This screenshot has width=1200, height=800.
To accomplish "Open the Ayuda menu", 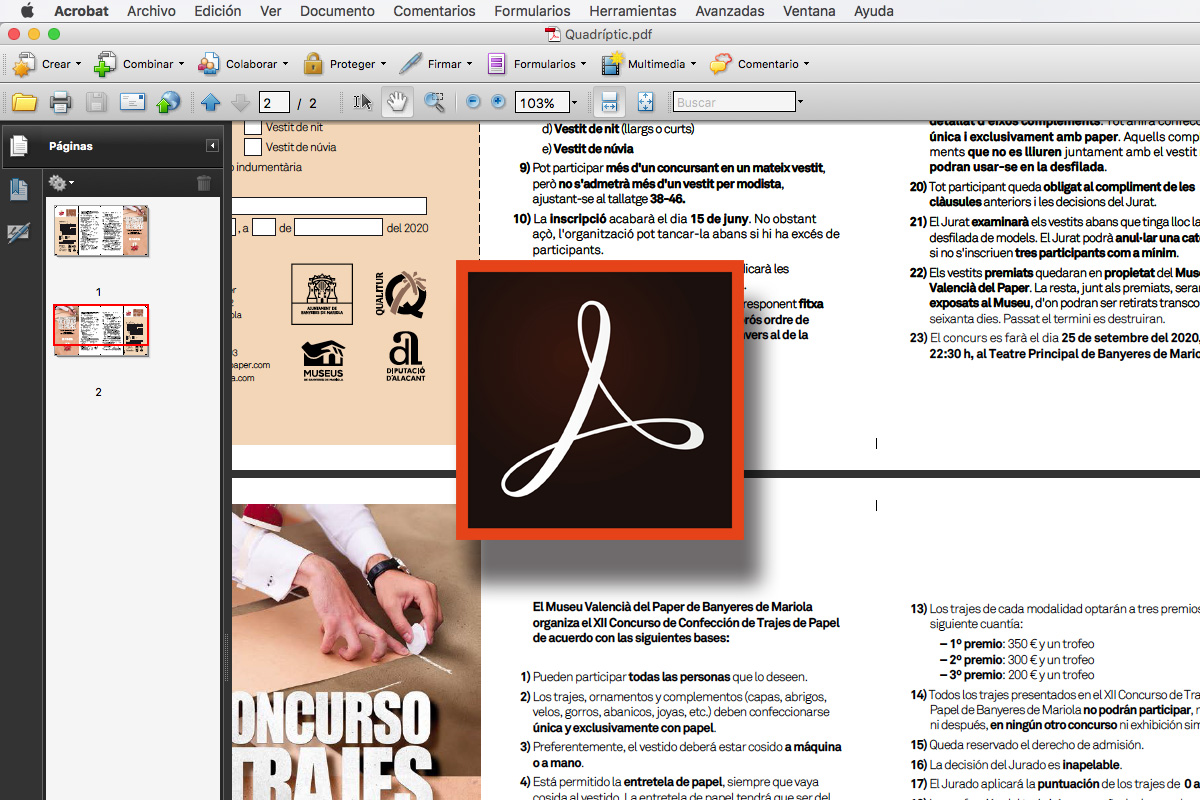I will [873, 11].
